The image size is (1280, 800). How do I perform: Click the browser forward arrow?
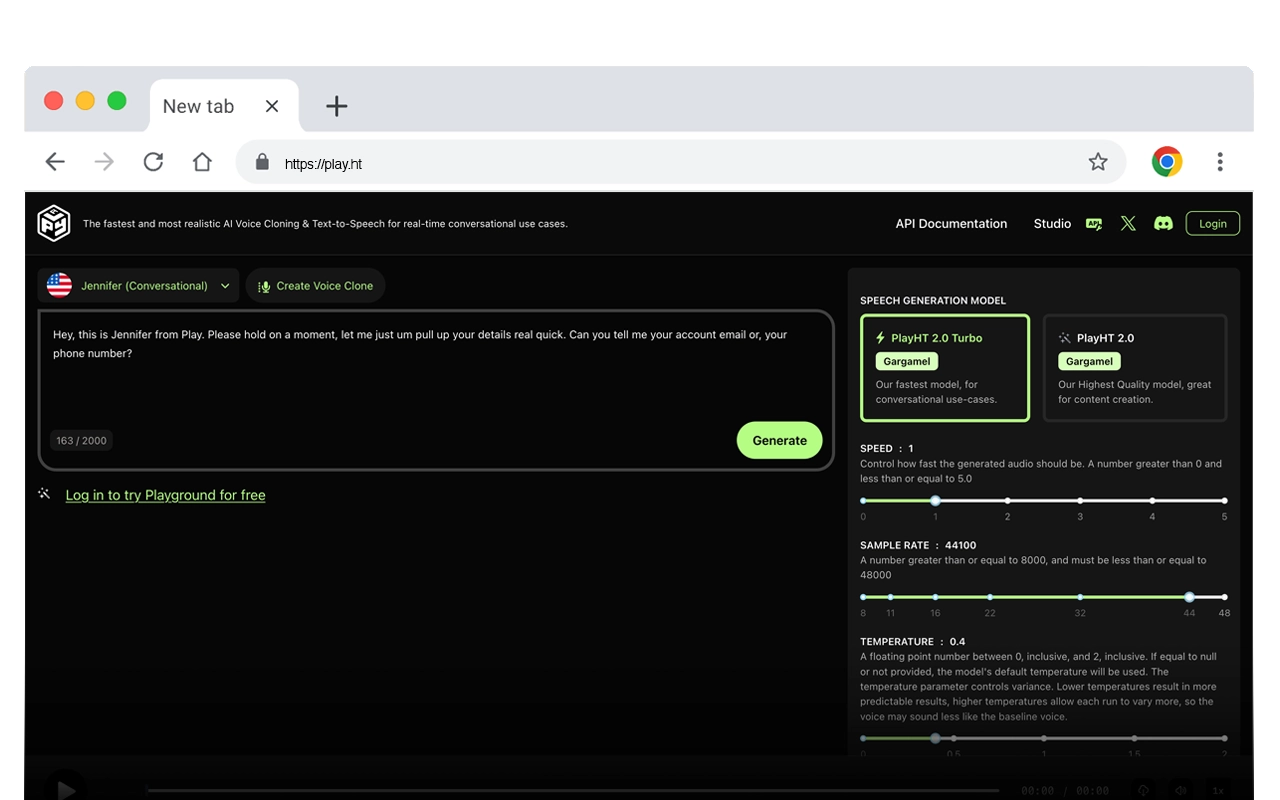coord(104,162)
